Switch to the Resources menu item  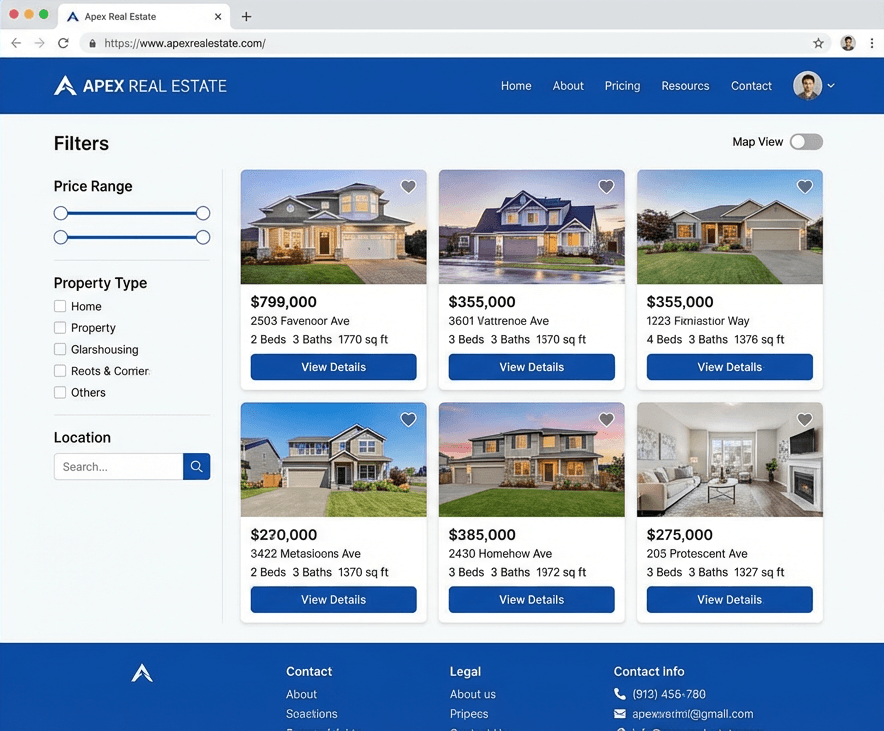[685, 86]
